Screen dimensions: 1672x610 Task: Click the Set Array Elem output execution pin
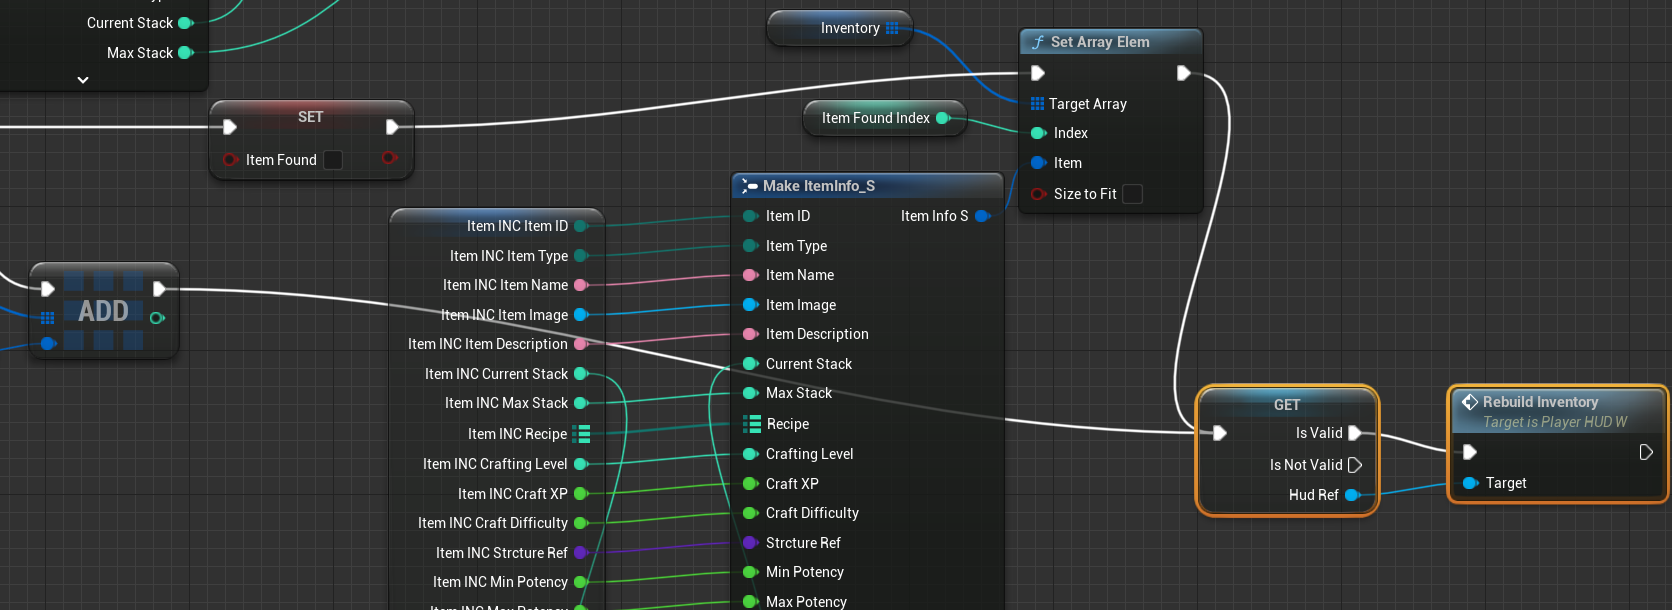click(x=1183, y=73)
